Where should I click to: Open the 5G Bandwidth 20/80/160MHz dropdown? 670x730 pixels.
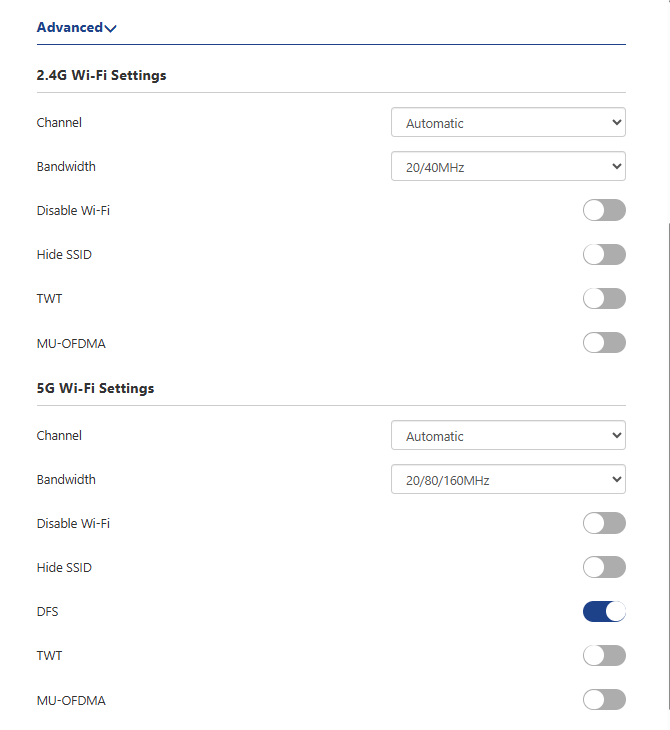click(508, 480)
